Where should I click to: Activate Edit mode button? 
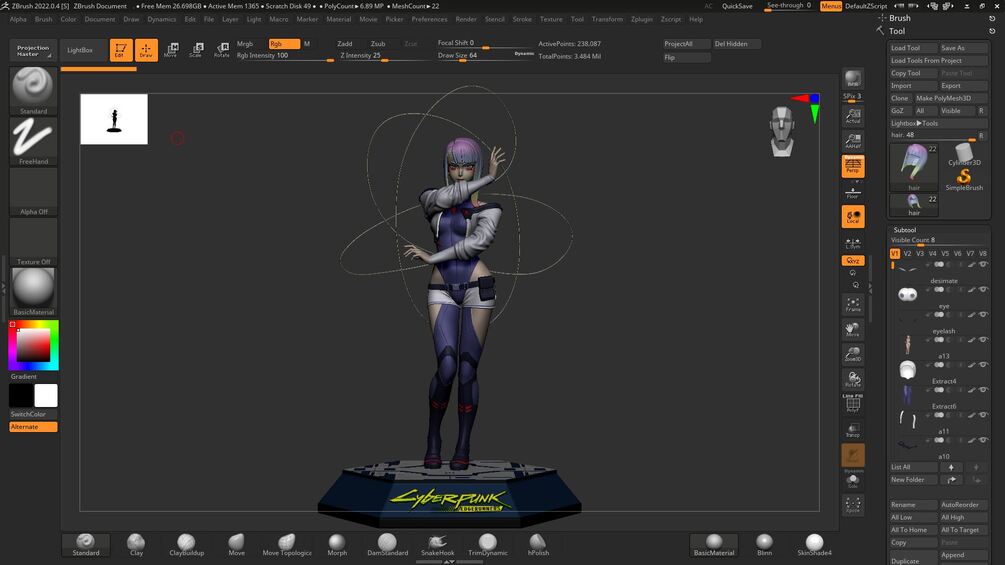[x=120, y=50]
